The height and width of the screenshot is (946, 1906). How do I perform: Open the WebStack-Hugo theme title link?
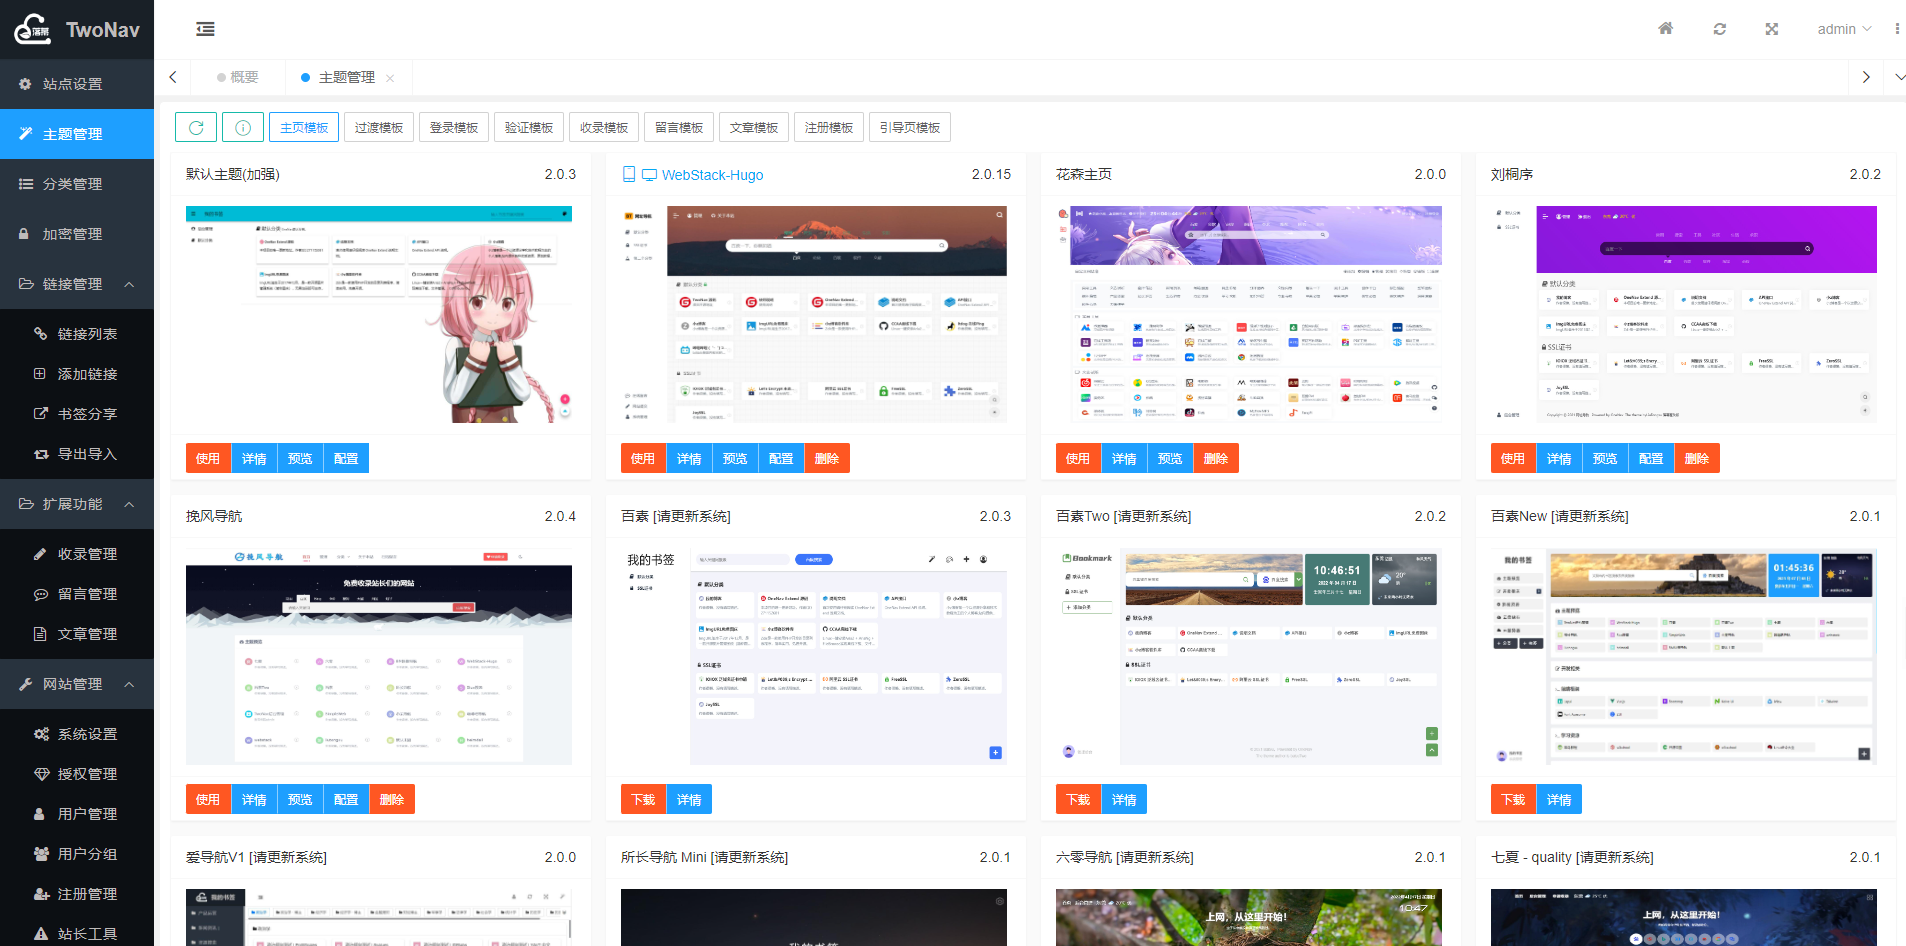(x=712, y=175)
